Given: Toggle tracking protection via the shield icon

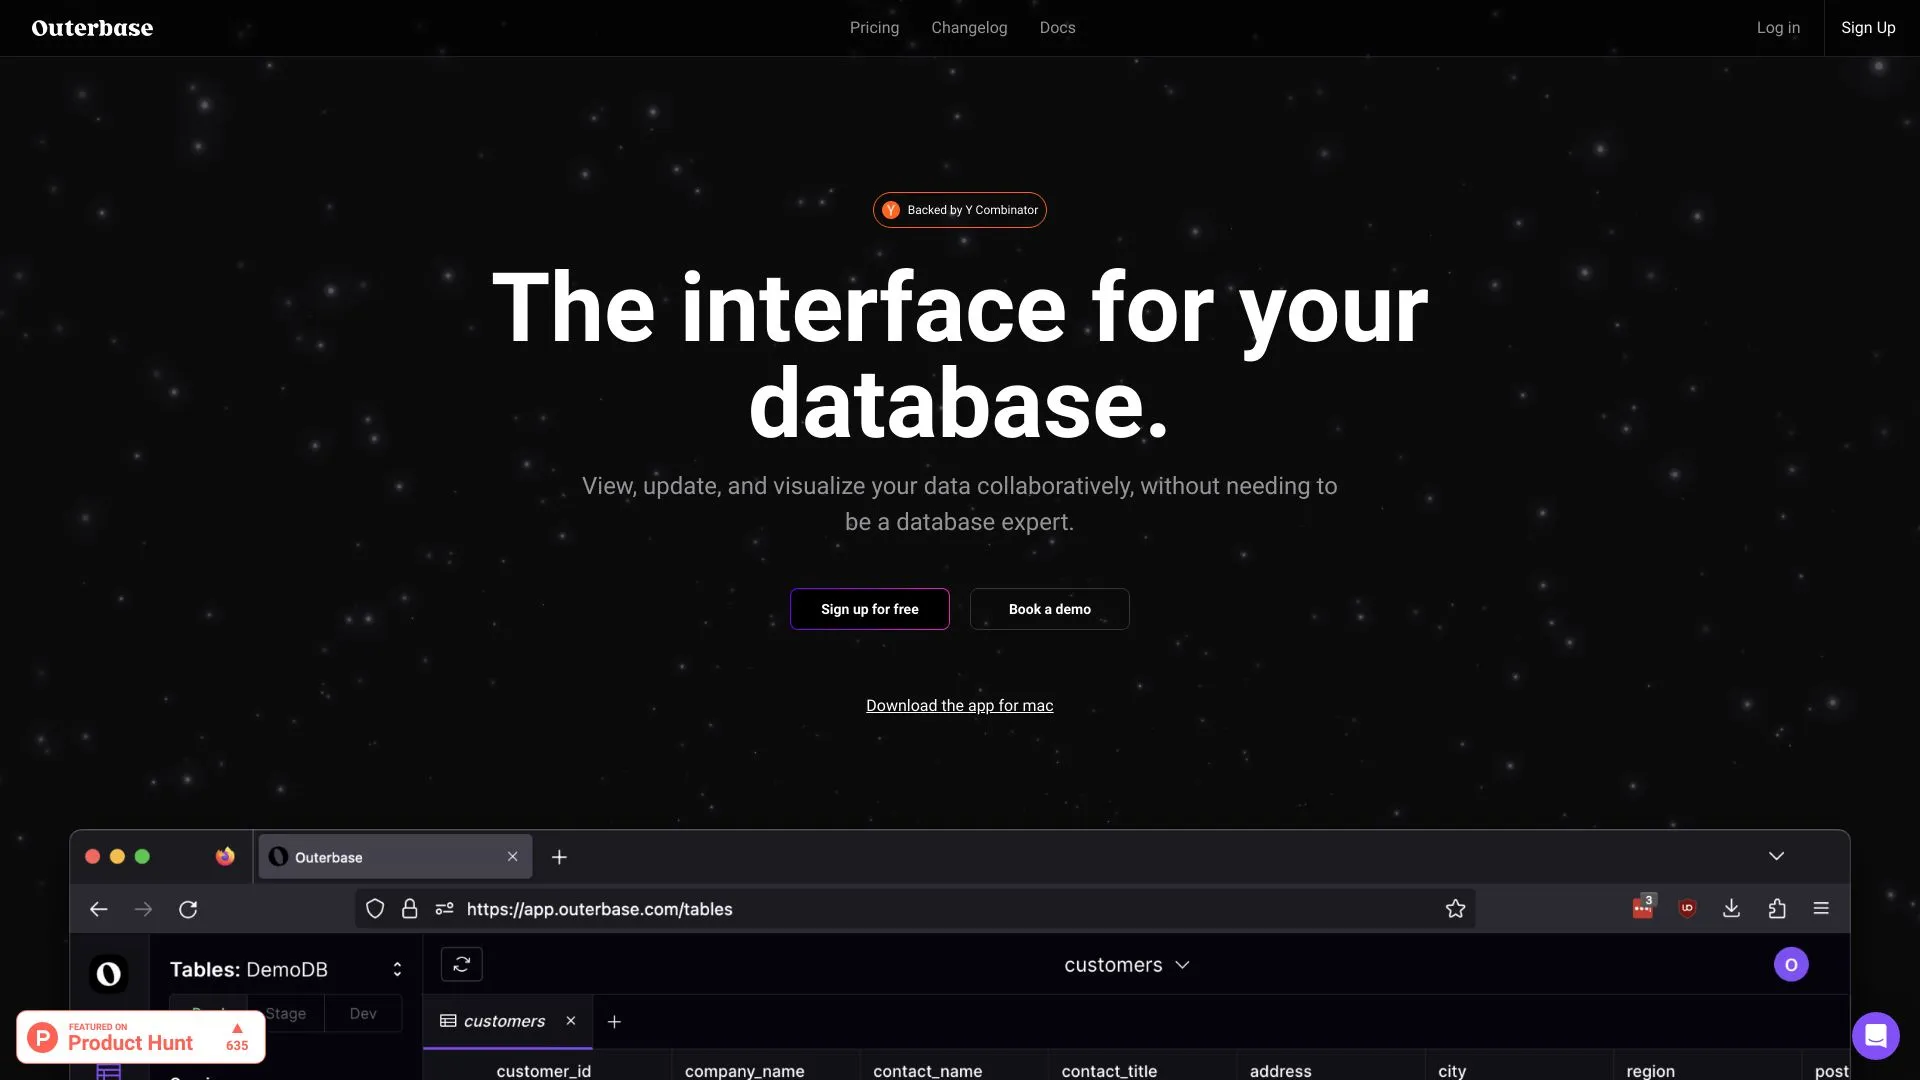Looking at the screenshot, I should click(x=375, y=909).
